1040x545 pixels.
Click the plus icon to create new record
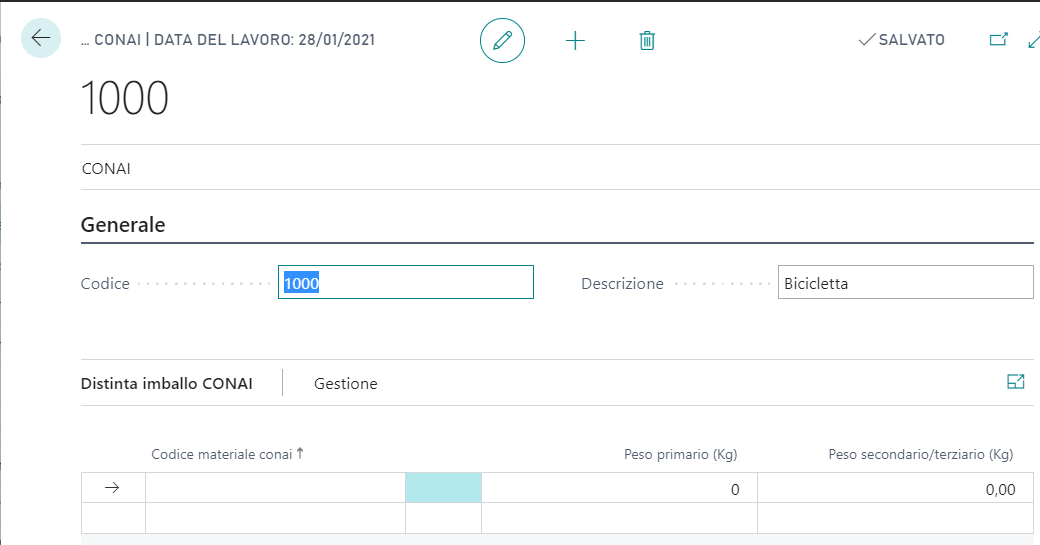575,41
